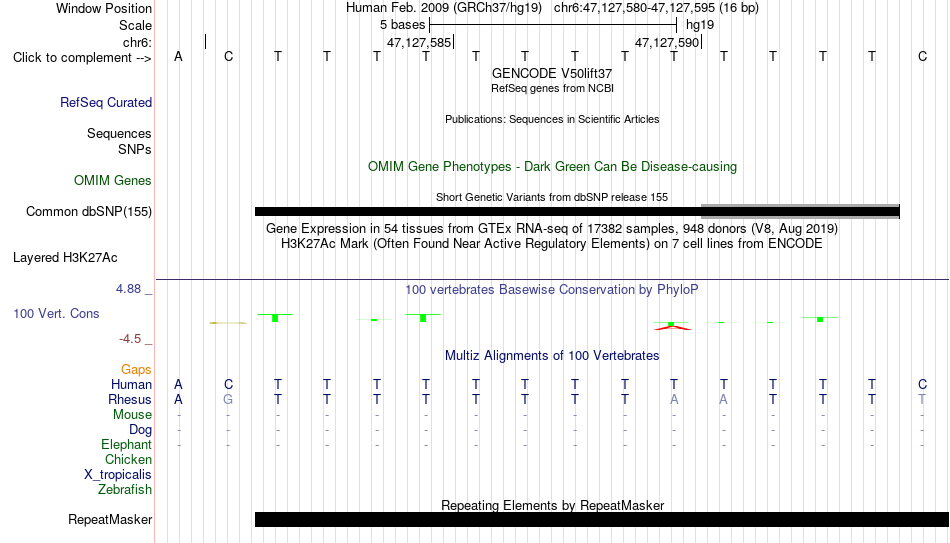Open the OMIM Genes track label

[x=113, y=181]
